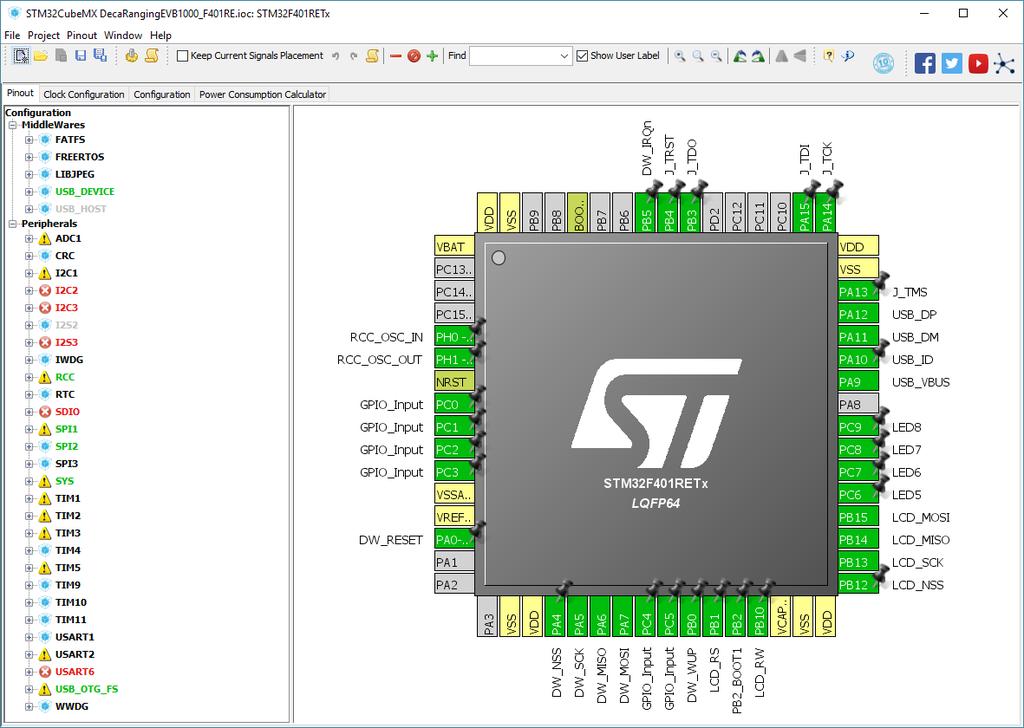Expand the FATFS tree node
Image resolution: width=1024 pixels, height=728 pixels.
29,140
